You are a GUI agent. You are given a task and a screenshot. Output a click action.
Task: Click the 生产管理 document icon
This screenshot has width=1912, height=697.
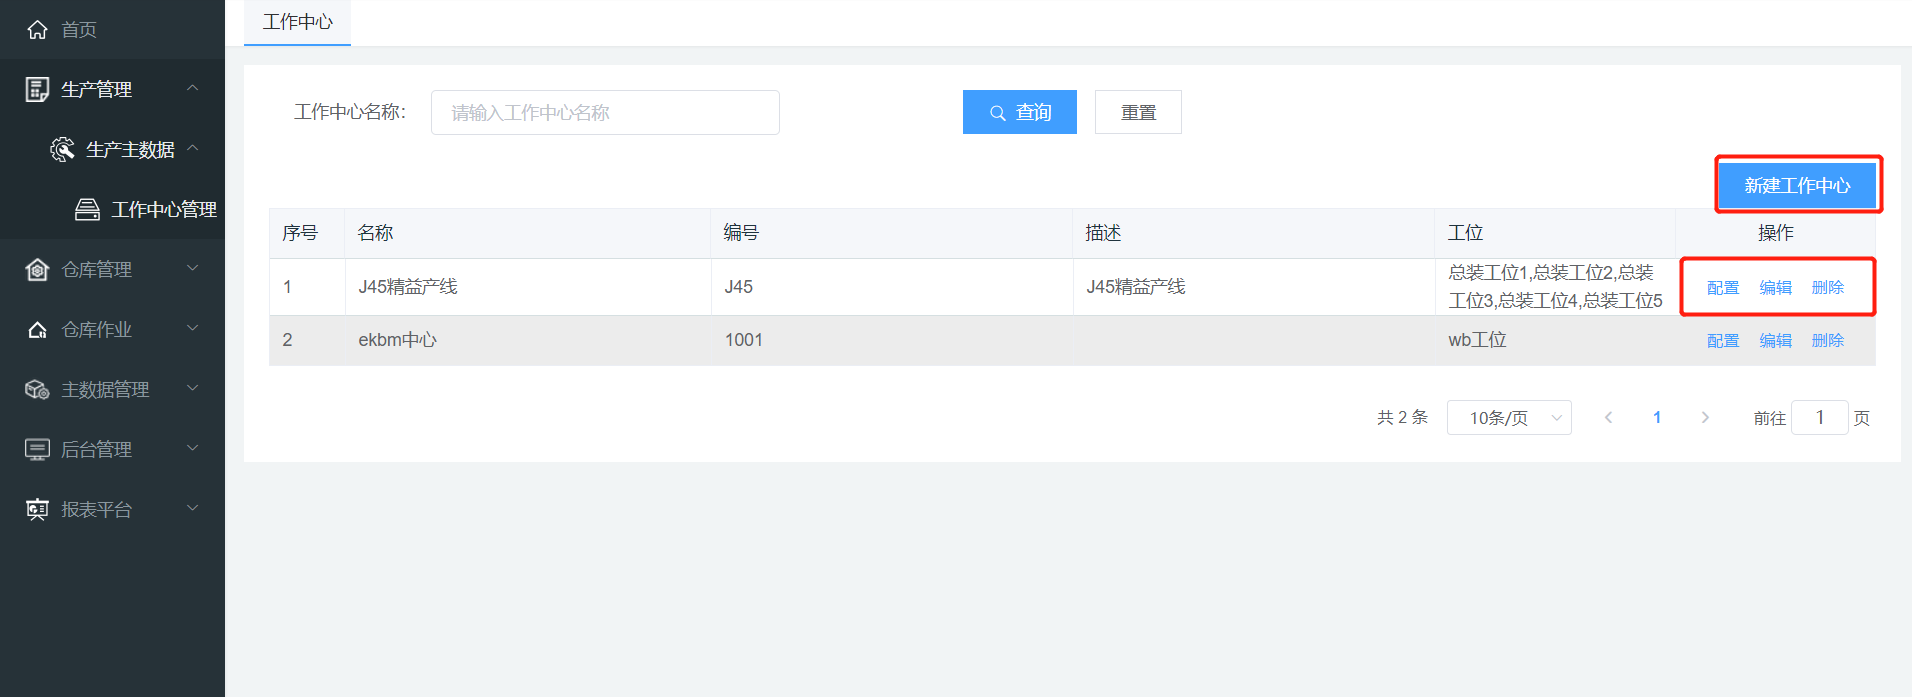point(37,90)
